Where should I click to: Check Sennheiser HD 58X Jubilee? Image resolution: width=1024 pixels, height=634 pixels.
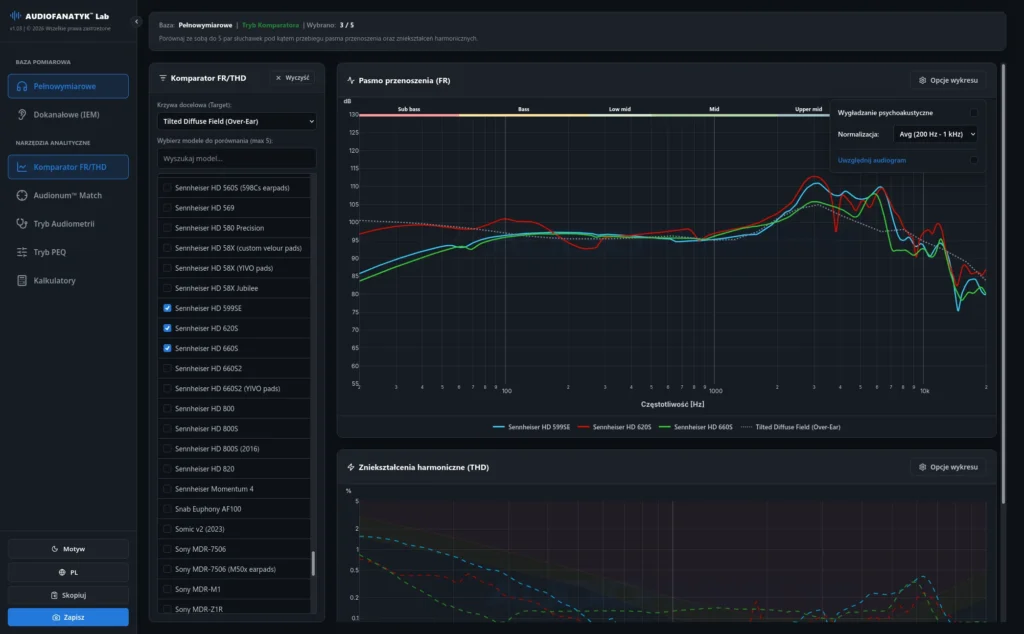pos(167,289)
